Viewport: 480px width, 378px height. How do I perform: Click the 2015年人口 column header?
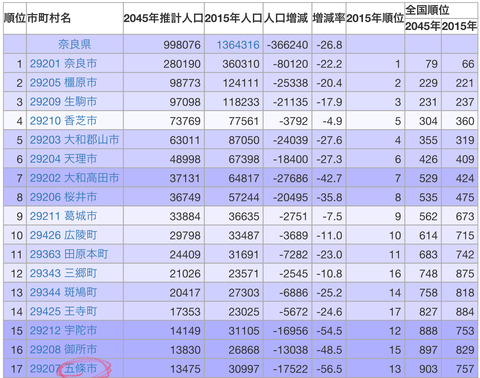pyautogui.click(x=234, y=18)
